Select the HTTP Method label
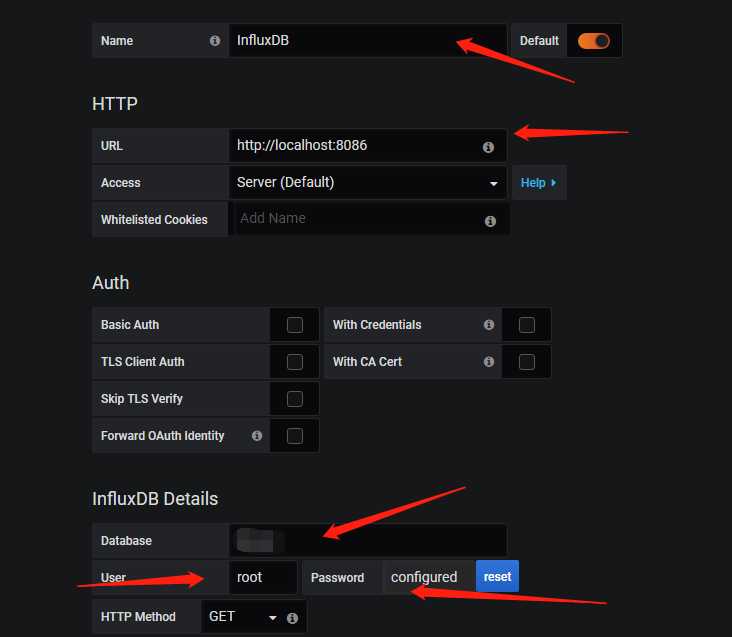 click(138, 616)
